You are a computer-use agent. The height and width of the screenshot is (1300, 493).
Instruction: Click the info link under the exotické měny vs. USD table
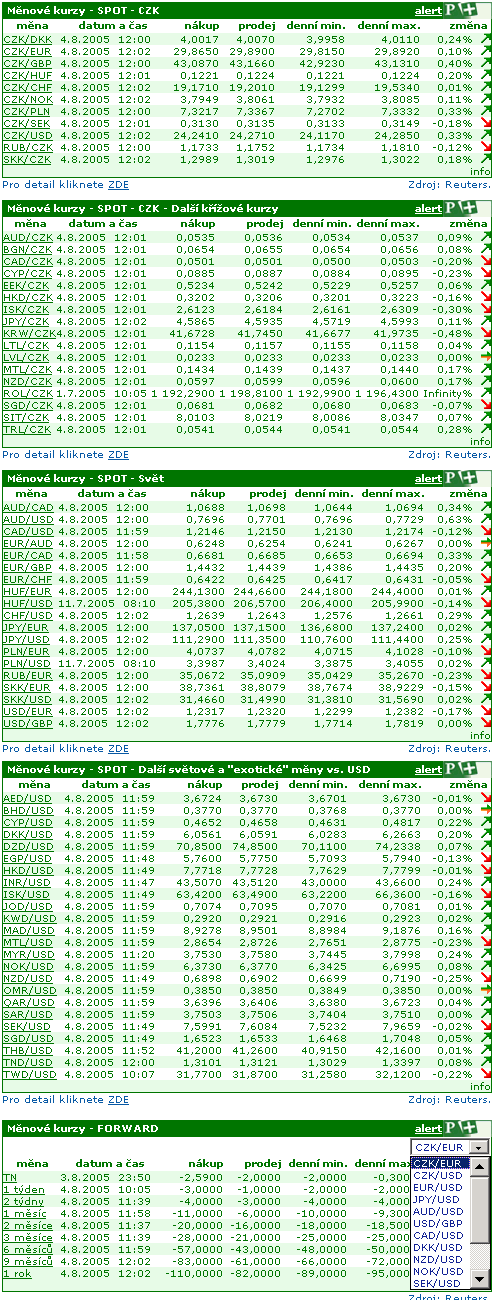pos(480,1086)
